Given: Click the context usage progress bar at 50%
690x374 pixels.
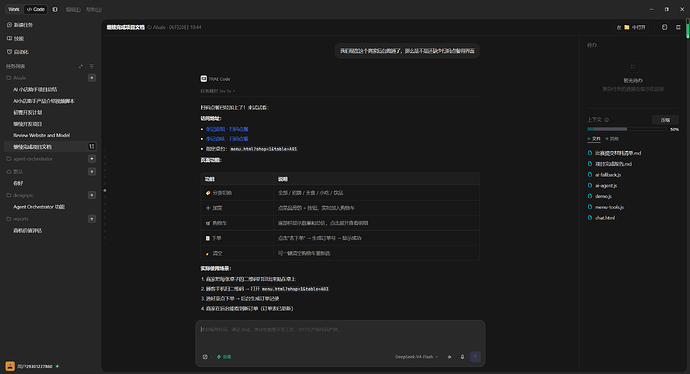Looking at the screenshot, I should 627,129.
